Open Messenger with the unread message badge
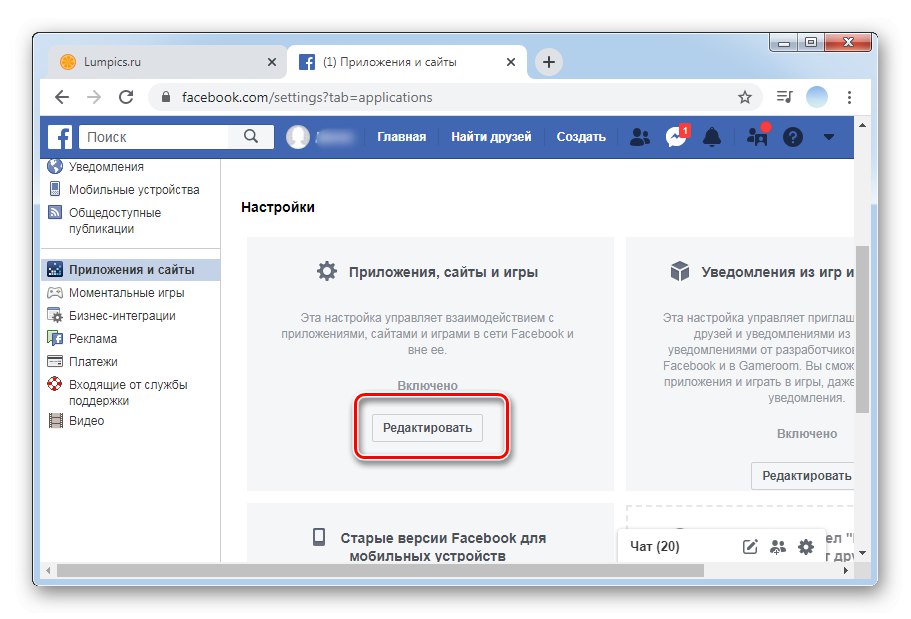Image resolution: width=911 pixels, height=619 pixels. pyautogui.click(x=676, y=137)
